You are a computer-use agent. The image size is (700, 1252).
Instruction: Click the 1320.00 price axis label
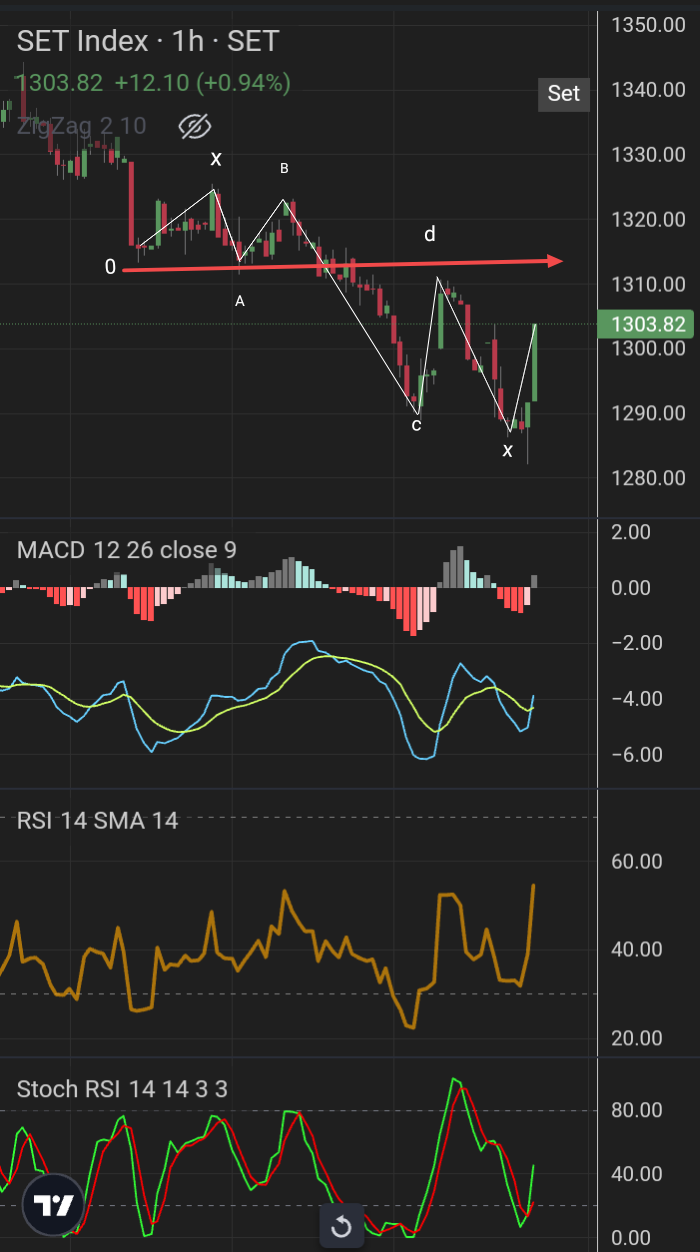[x=648, y=220]
